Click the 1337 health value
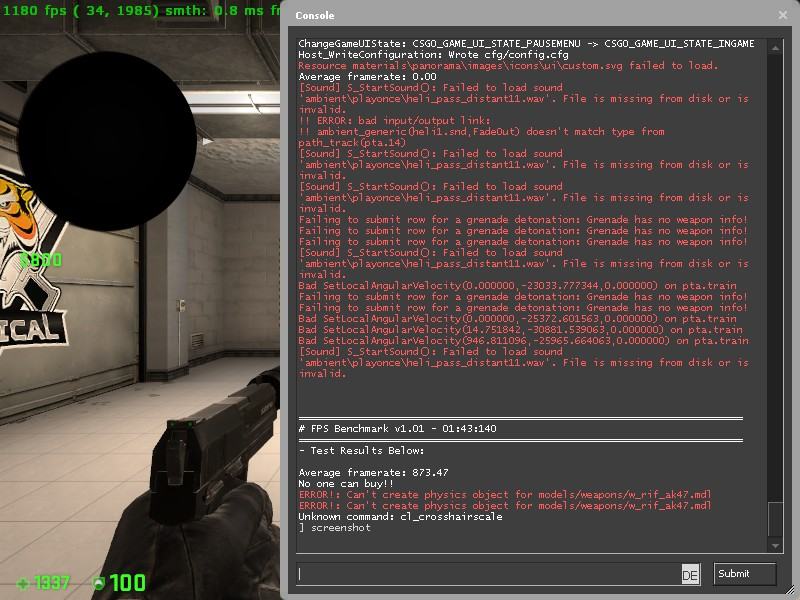 point(52,583)
